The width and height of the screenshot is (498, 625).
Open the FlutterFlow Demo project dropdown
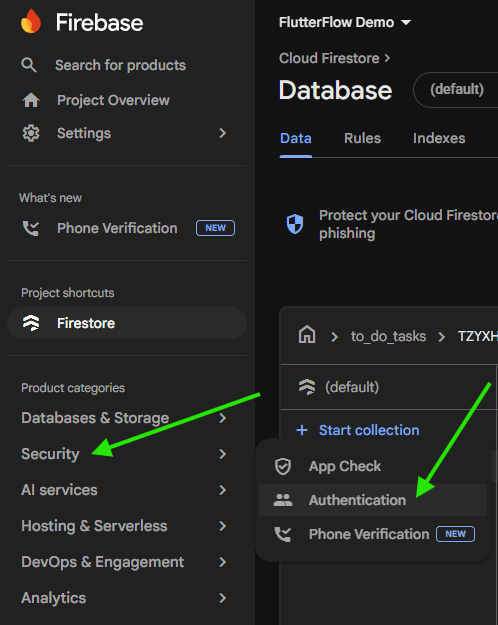pos(344,22)
